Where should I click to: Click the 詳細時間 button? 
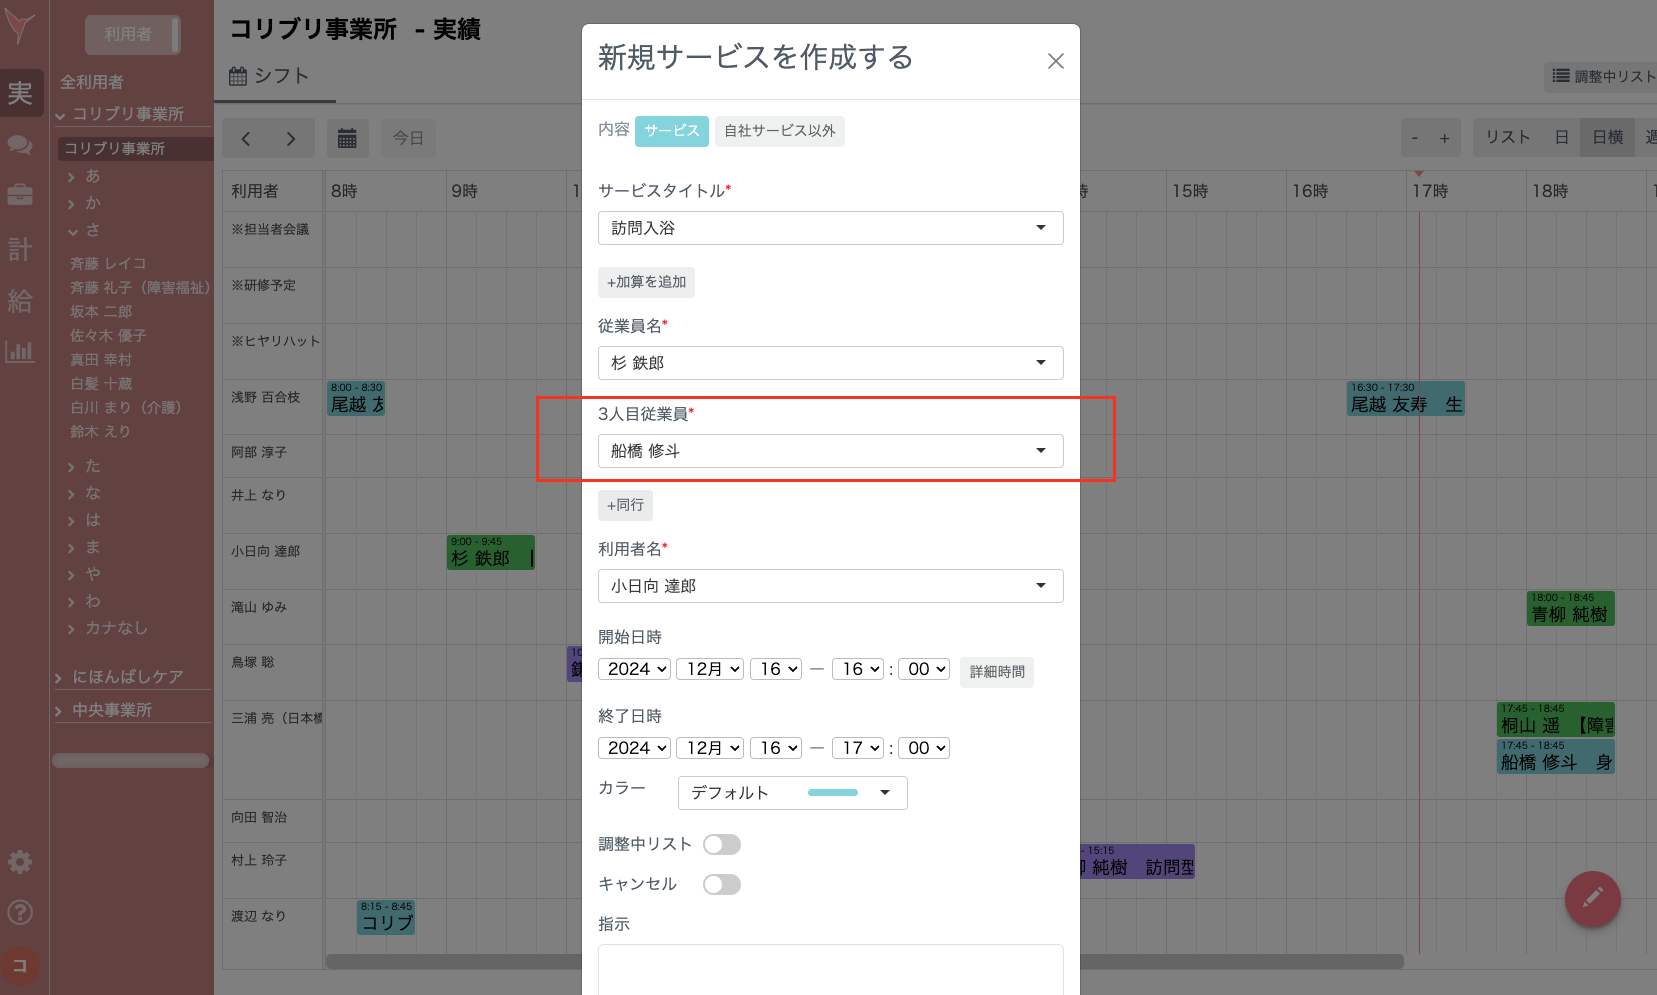pos(996,672)
